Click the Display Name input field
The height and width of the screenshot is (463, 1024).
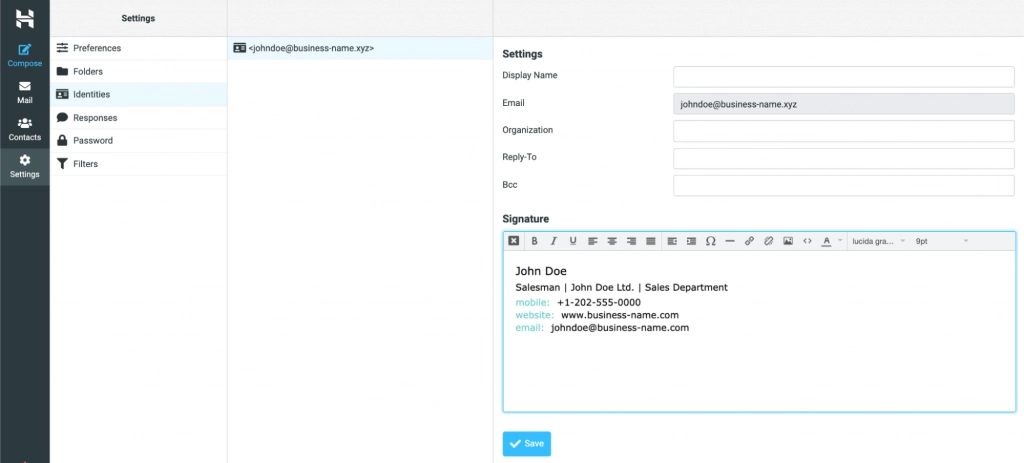[843, 77]
